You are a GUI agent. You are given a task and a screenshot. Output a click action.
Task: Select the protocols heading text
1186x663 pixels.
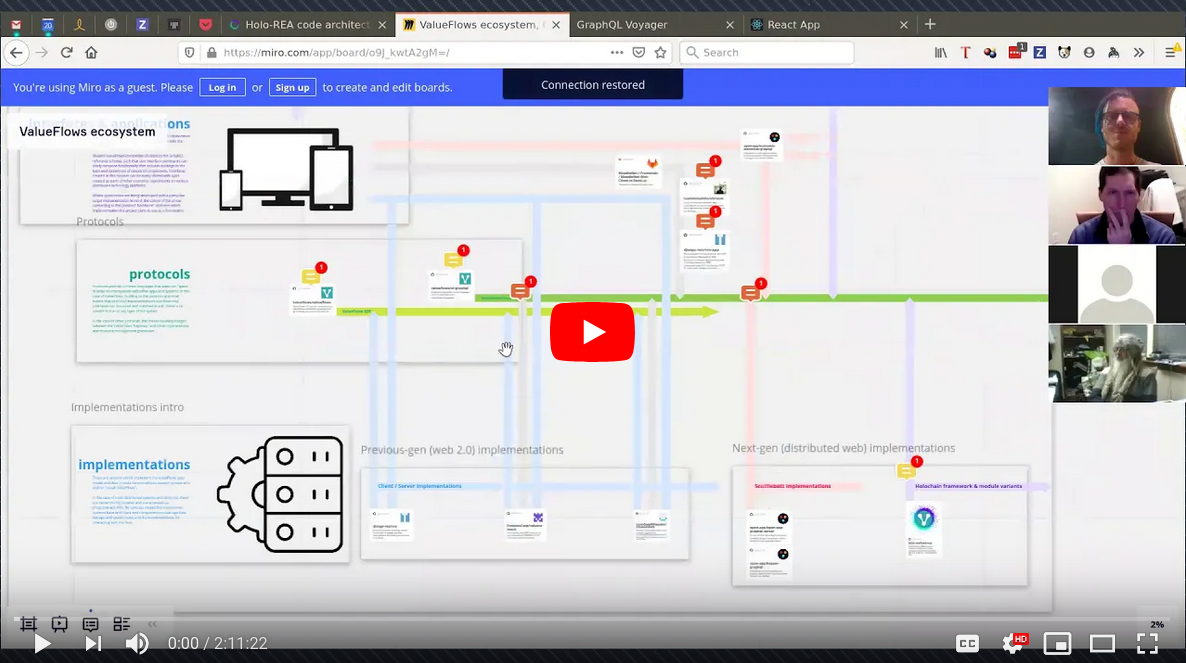coord(159,274)
